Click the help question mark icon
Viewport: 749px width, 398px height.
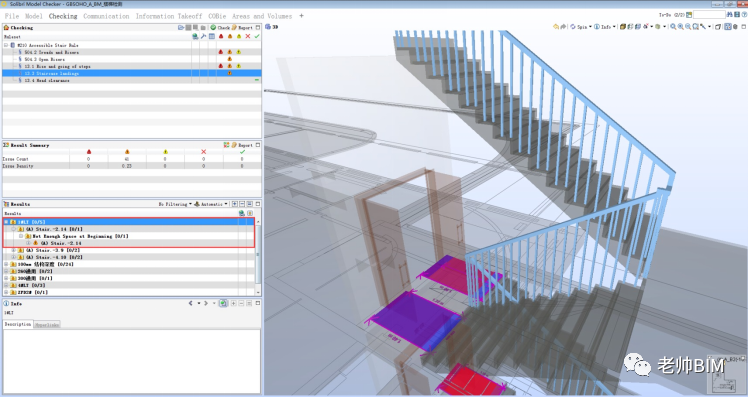pos(744,15)
